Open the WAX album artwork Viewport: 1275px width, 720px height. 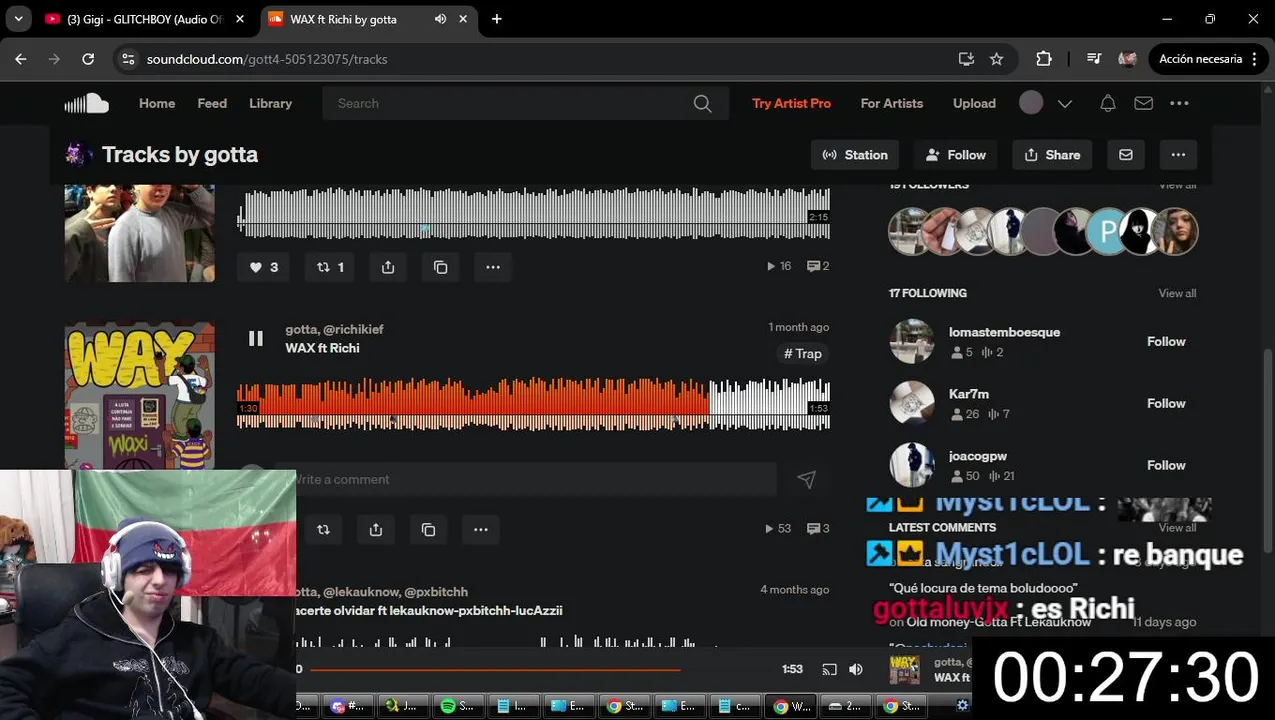pos(139,396)
